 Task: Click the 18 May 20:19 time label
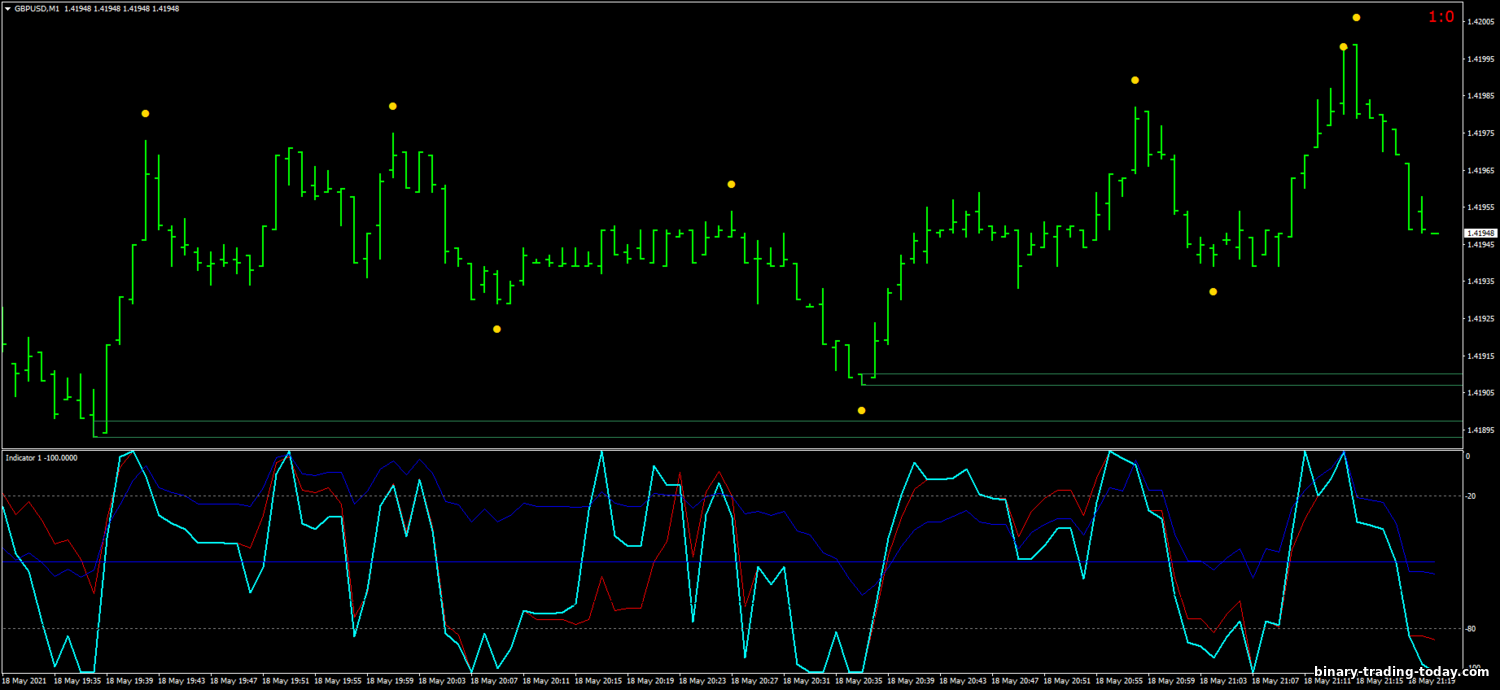pyautogui.click(x=649, y=680)
